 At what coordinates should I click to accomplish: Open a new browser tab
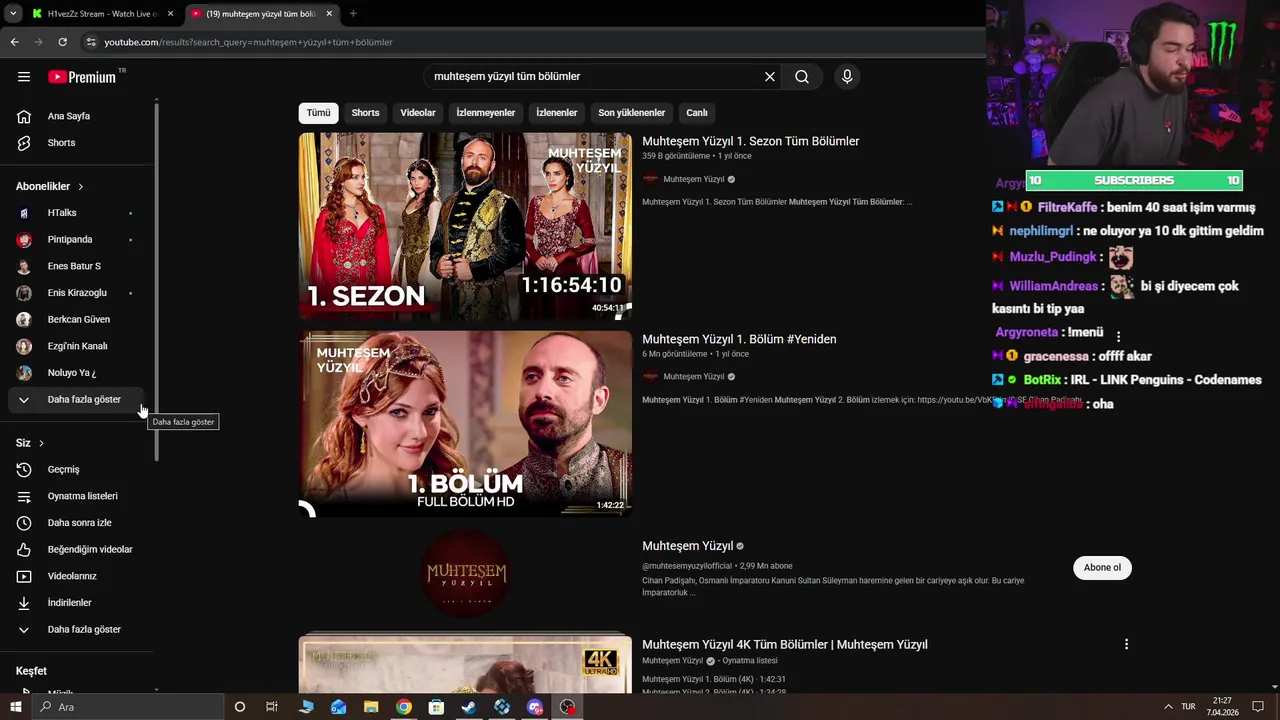coord(353,14)
